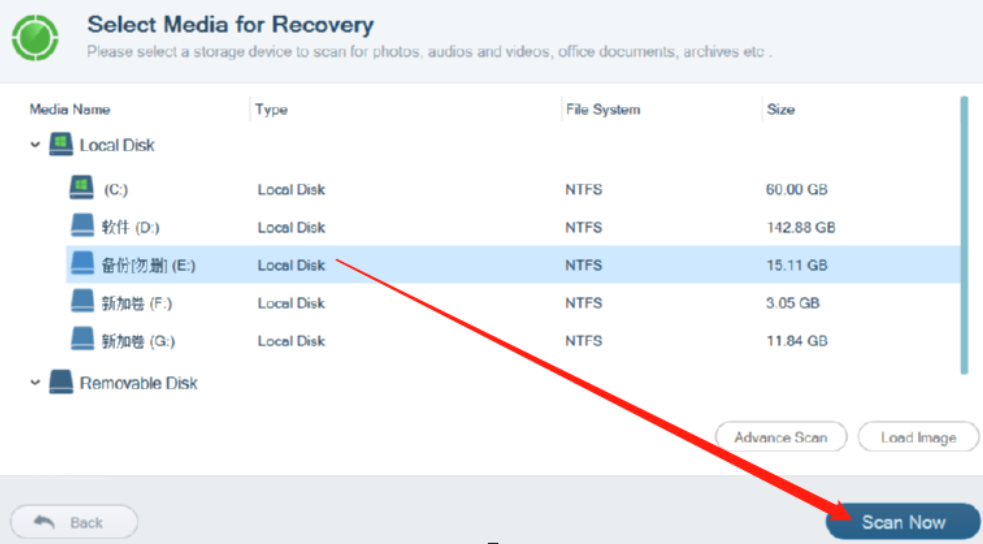Viewport: 983px width, 544px height.
Task: Open the Advance Scan option
Action: click(x=780, y=437)
